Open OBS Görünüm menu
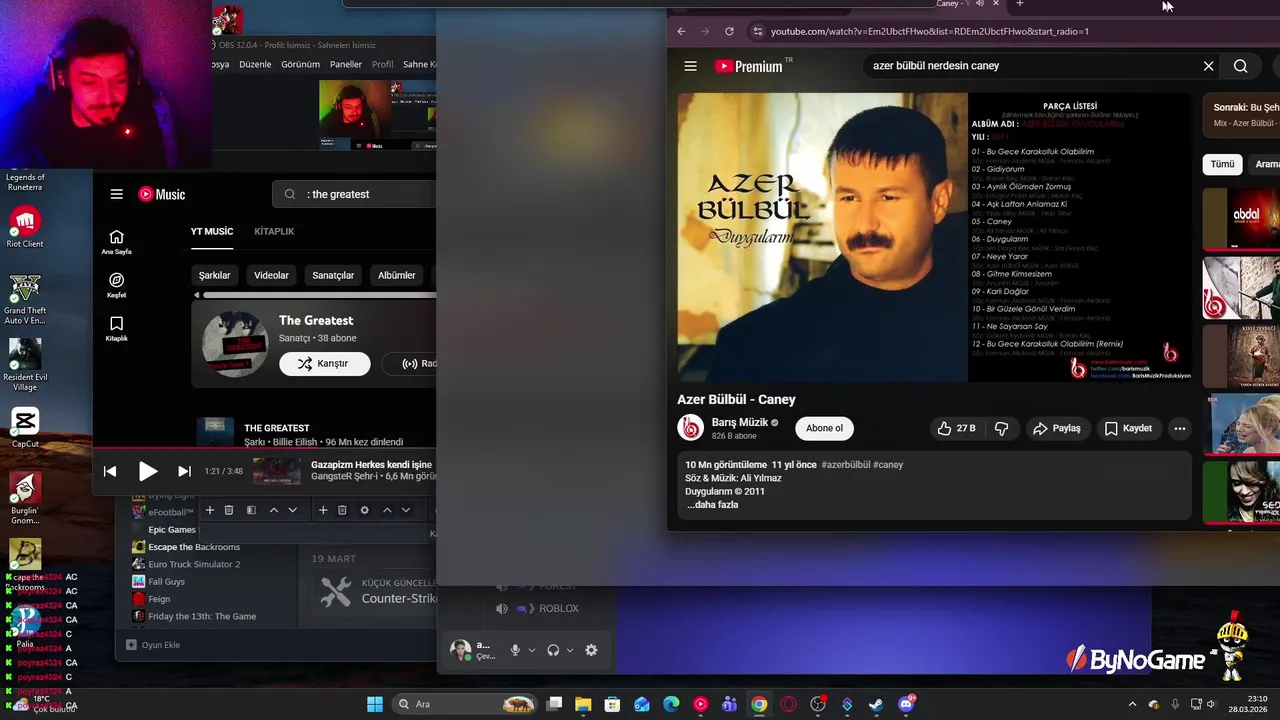1280x720 pixels. click(300, 64)
